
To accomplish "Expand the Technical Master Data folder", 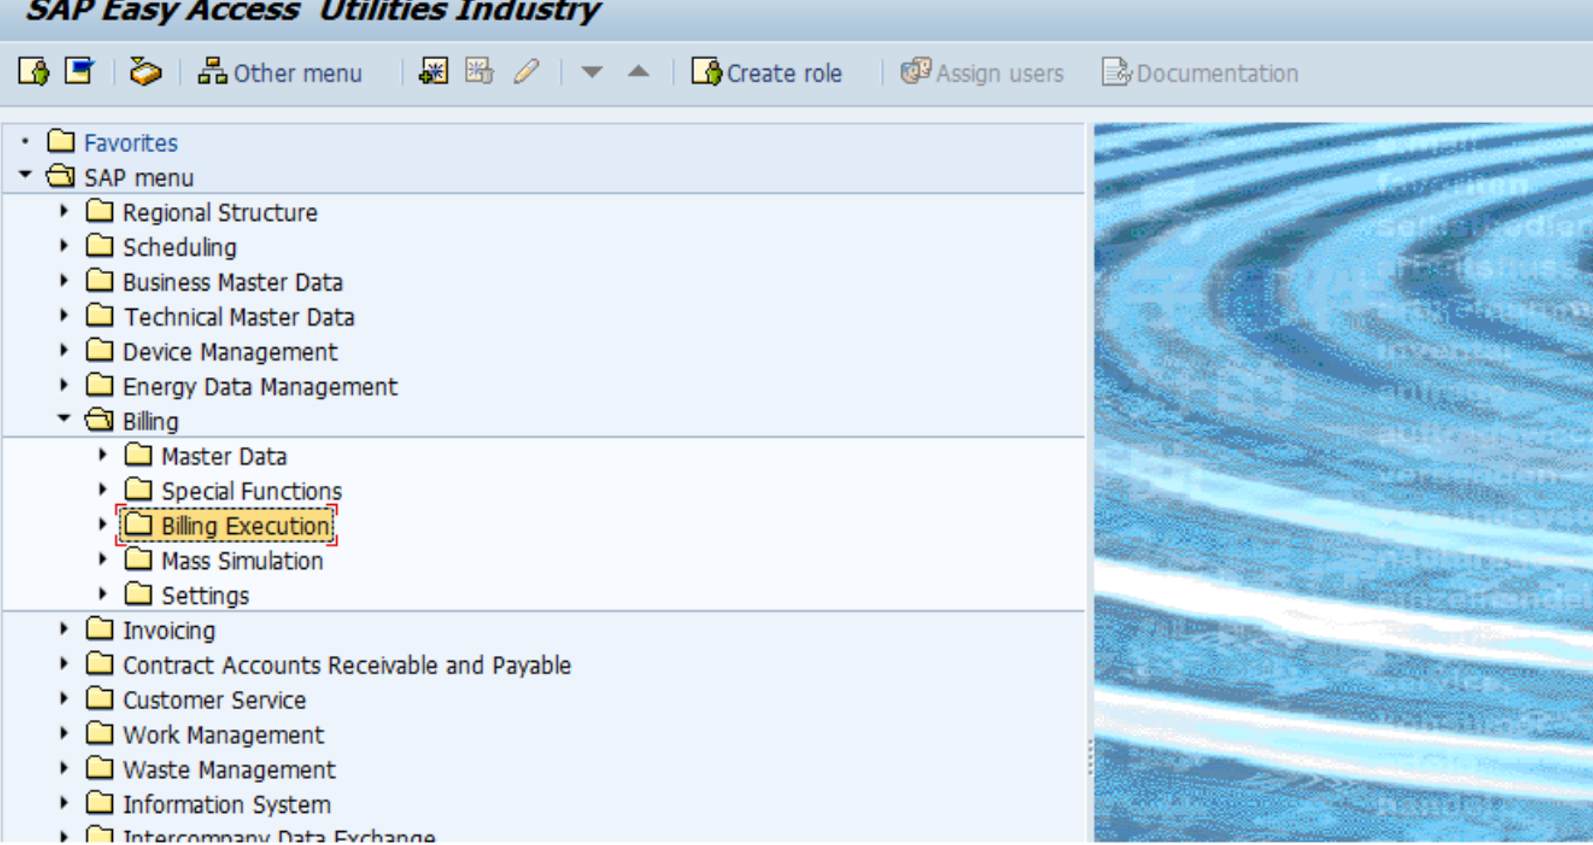I will point(64,316).
